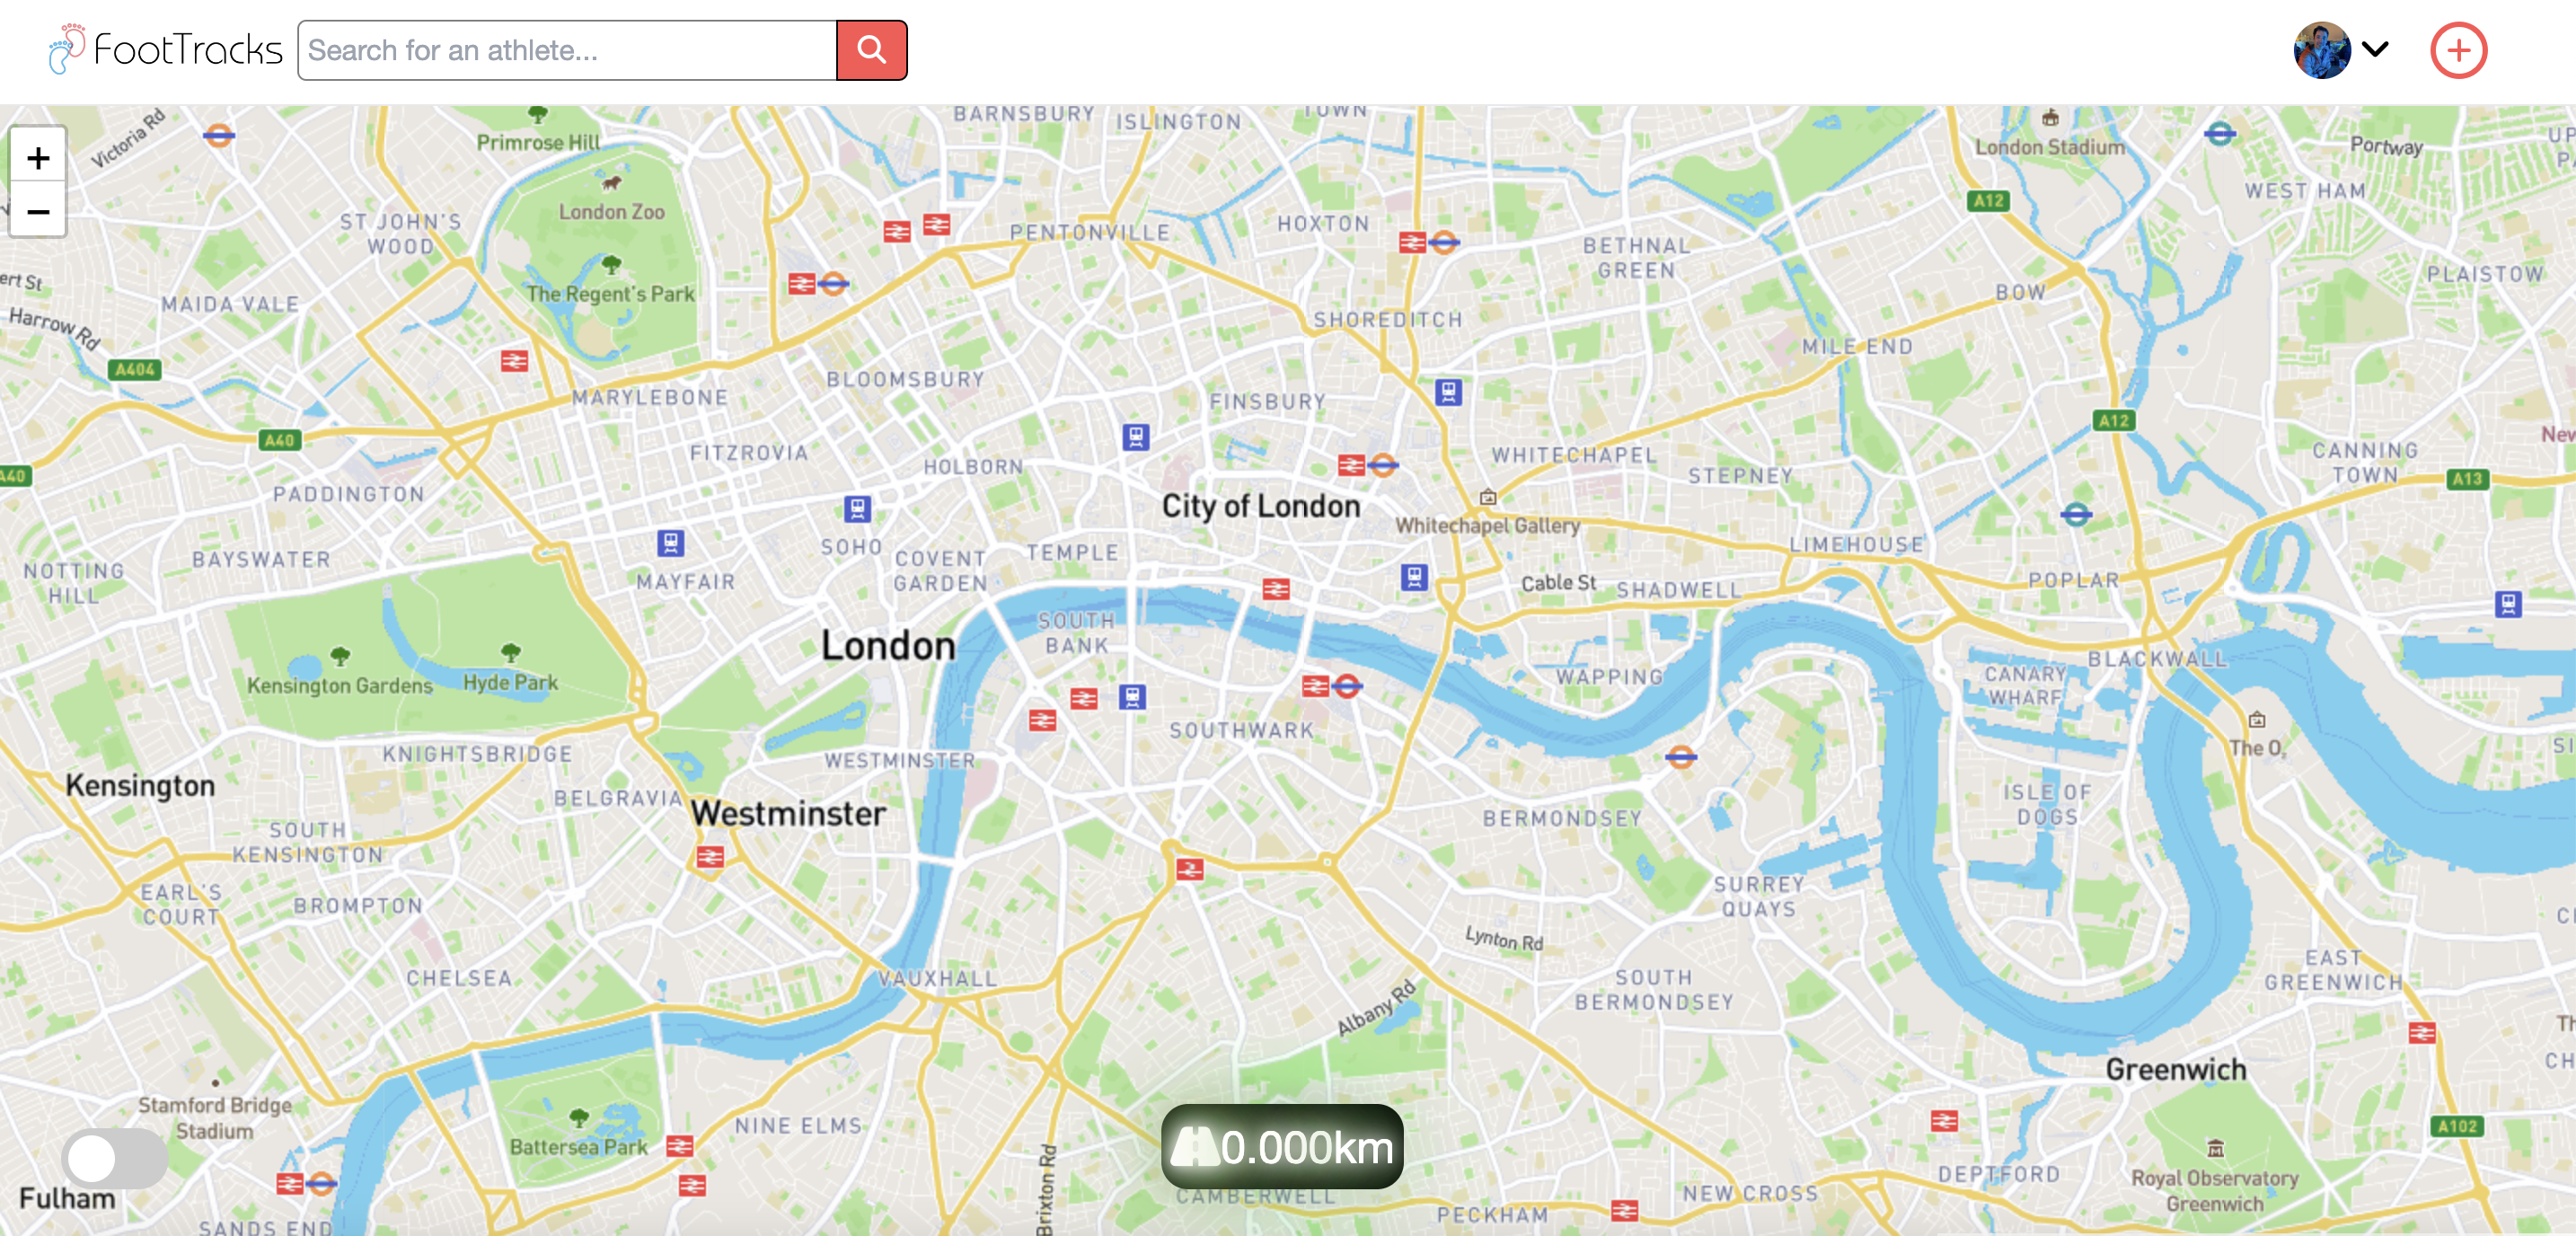Click the FootTracks footprint logo

pyautogui.click(x=66, y=49)
